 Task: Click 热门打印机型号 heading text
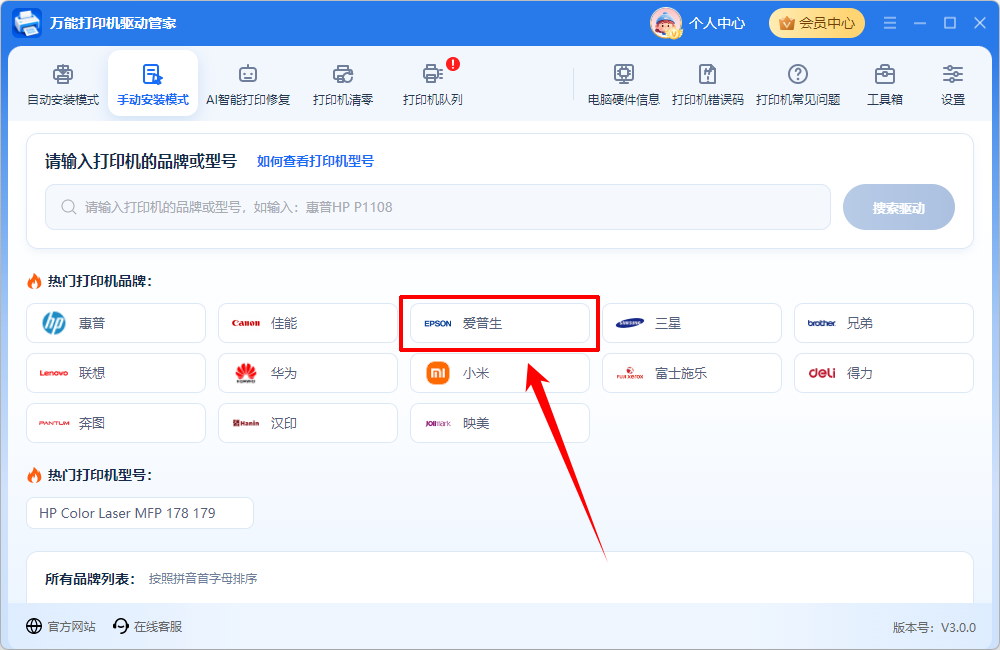(x=99, y=475)
